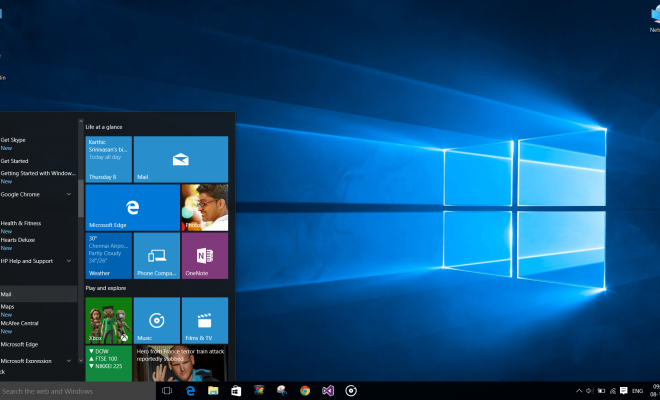The width and height of the screenshot is (660, 400).
Task: Open the volume control in system tray
Action: tap(589, 391)
